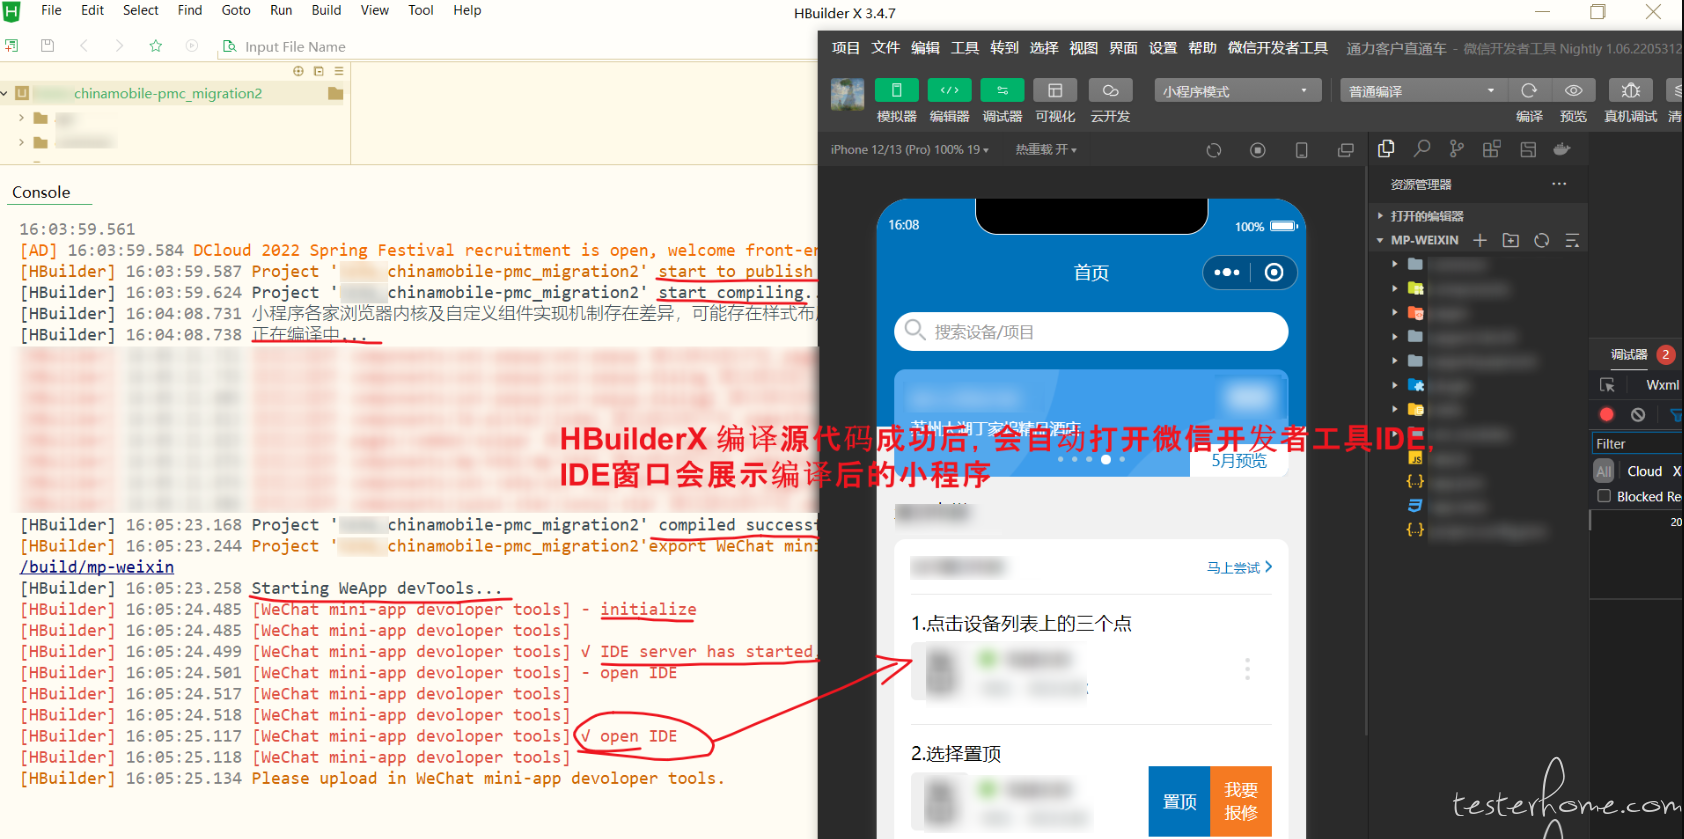
Task: Select the Console tab in HBuilder X
Action: tap(41, 192)
